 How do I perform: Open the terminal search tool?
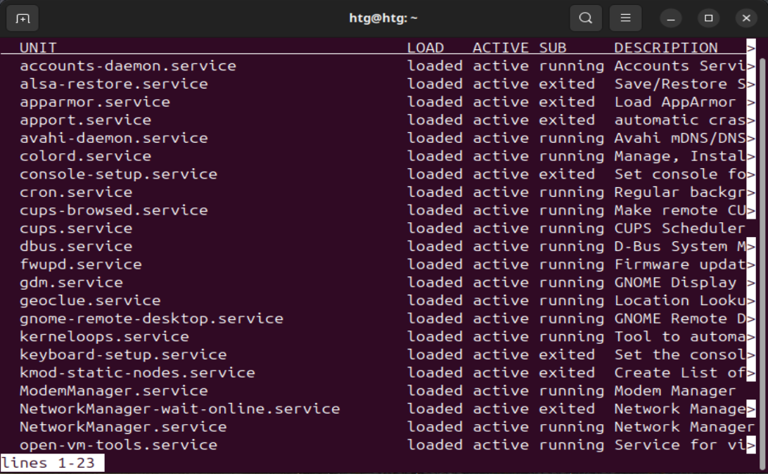tap(586, 18)
